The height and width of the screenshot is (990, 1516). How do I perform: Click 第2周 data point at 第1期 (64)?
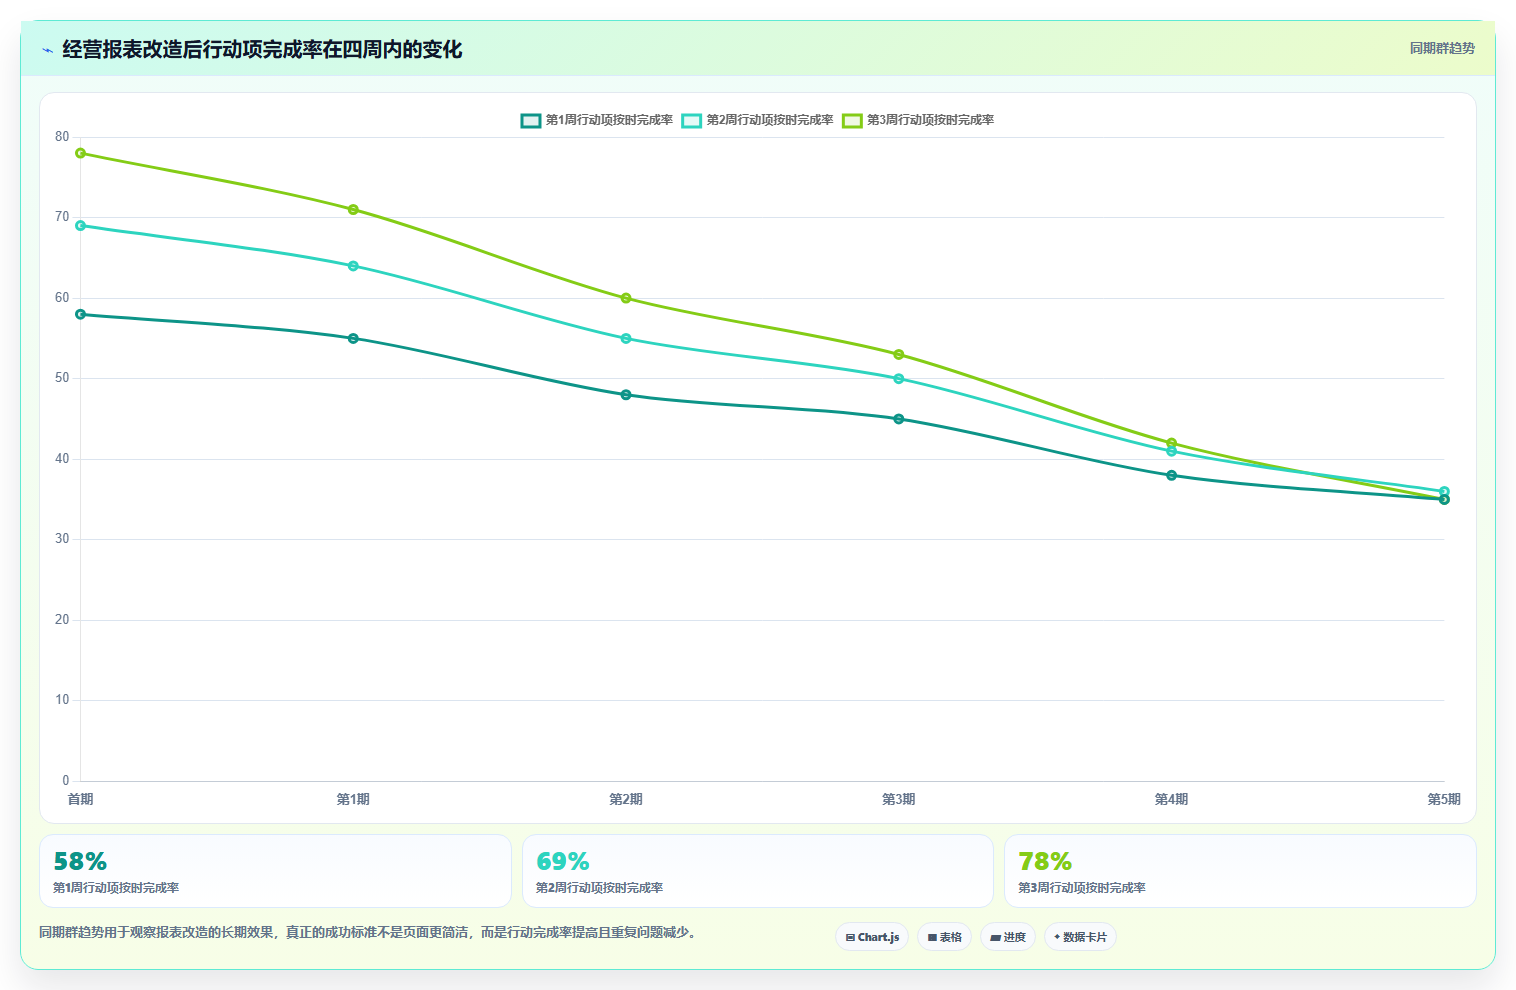tap(353, 266)
